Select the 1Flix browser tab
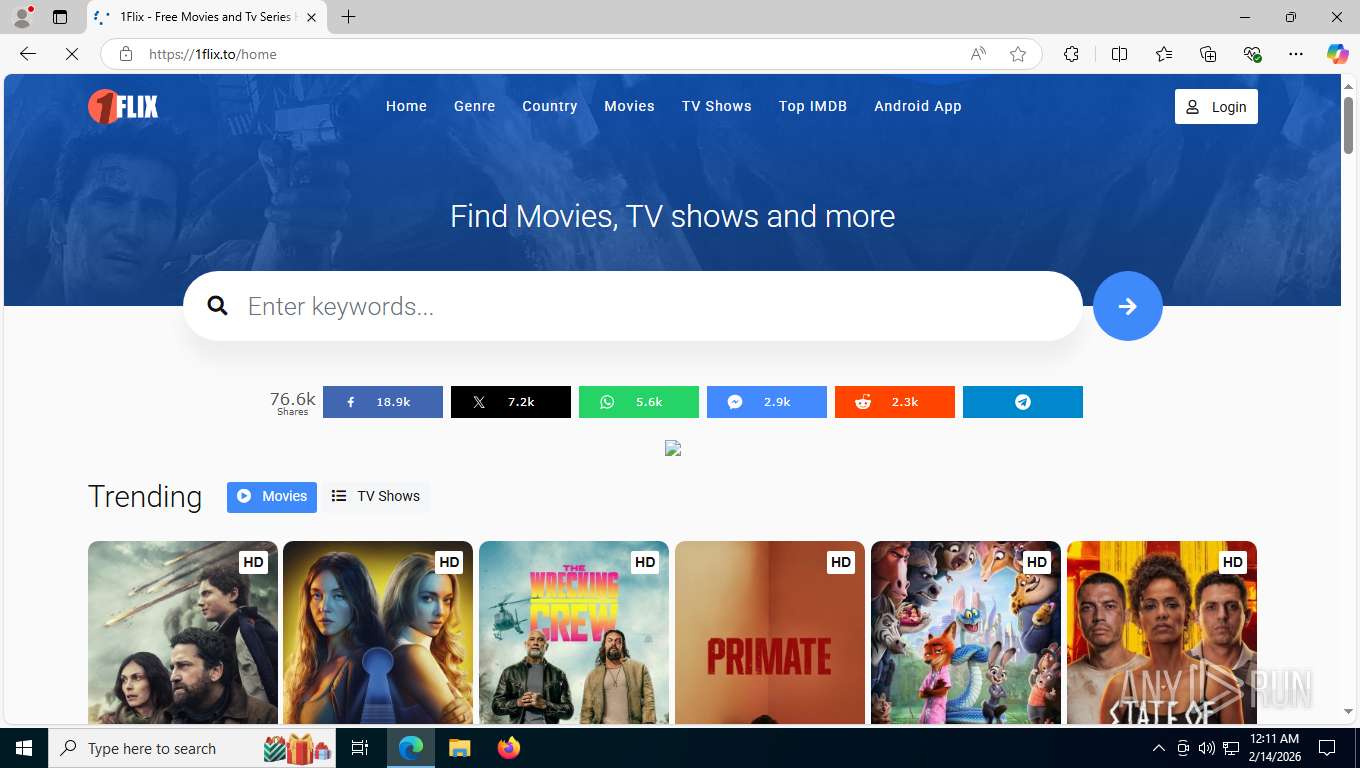The width and height of the screenshot is (1360, 768). 205,17
